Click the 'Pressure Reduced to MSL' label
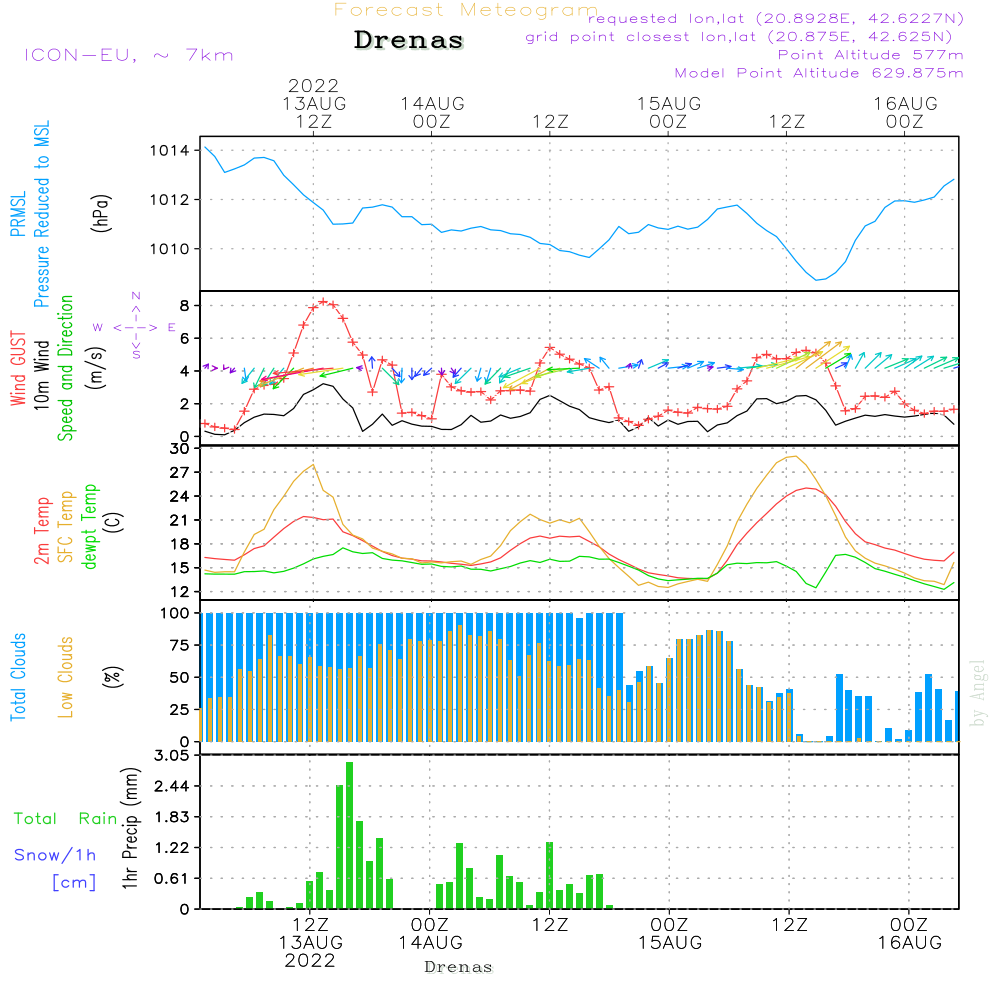This screenshot has height=1000, width=1000. pos(41,214)
